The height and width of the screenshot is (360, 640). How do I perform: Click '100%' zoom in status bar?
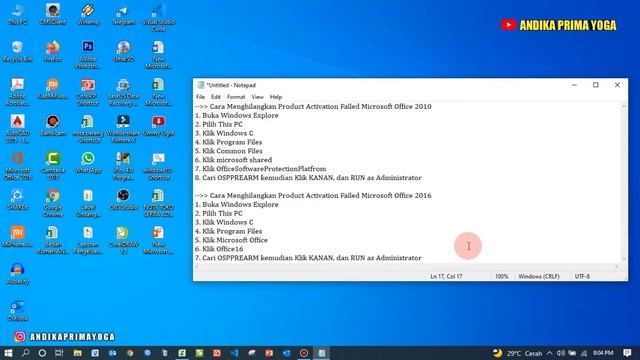(502, 276)
